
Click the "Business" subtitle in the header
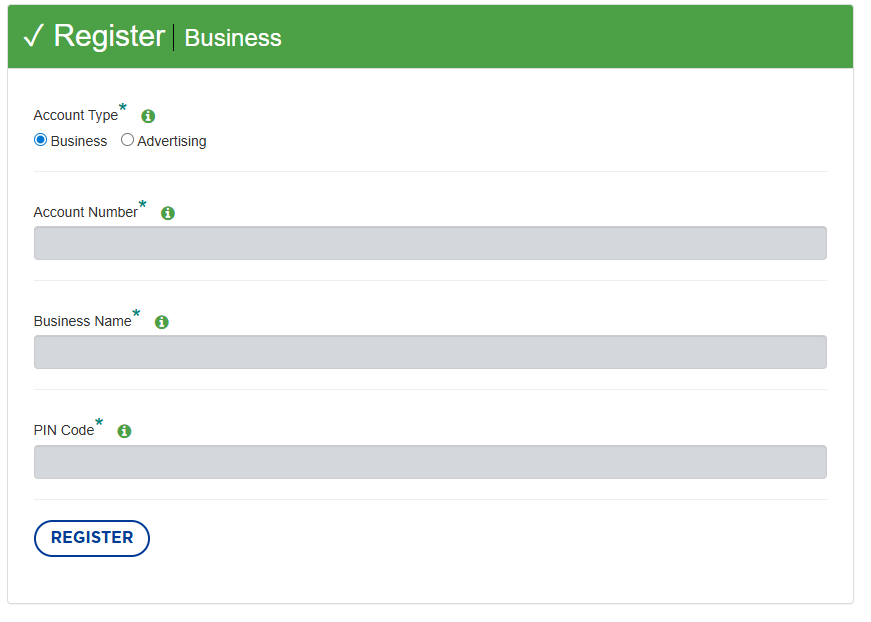click(233, 38)
